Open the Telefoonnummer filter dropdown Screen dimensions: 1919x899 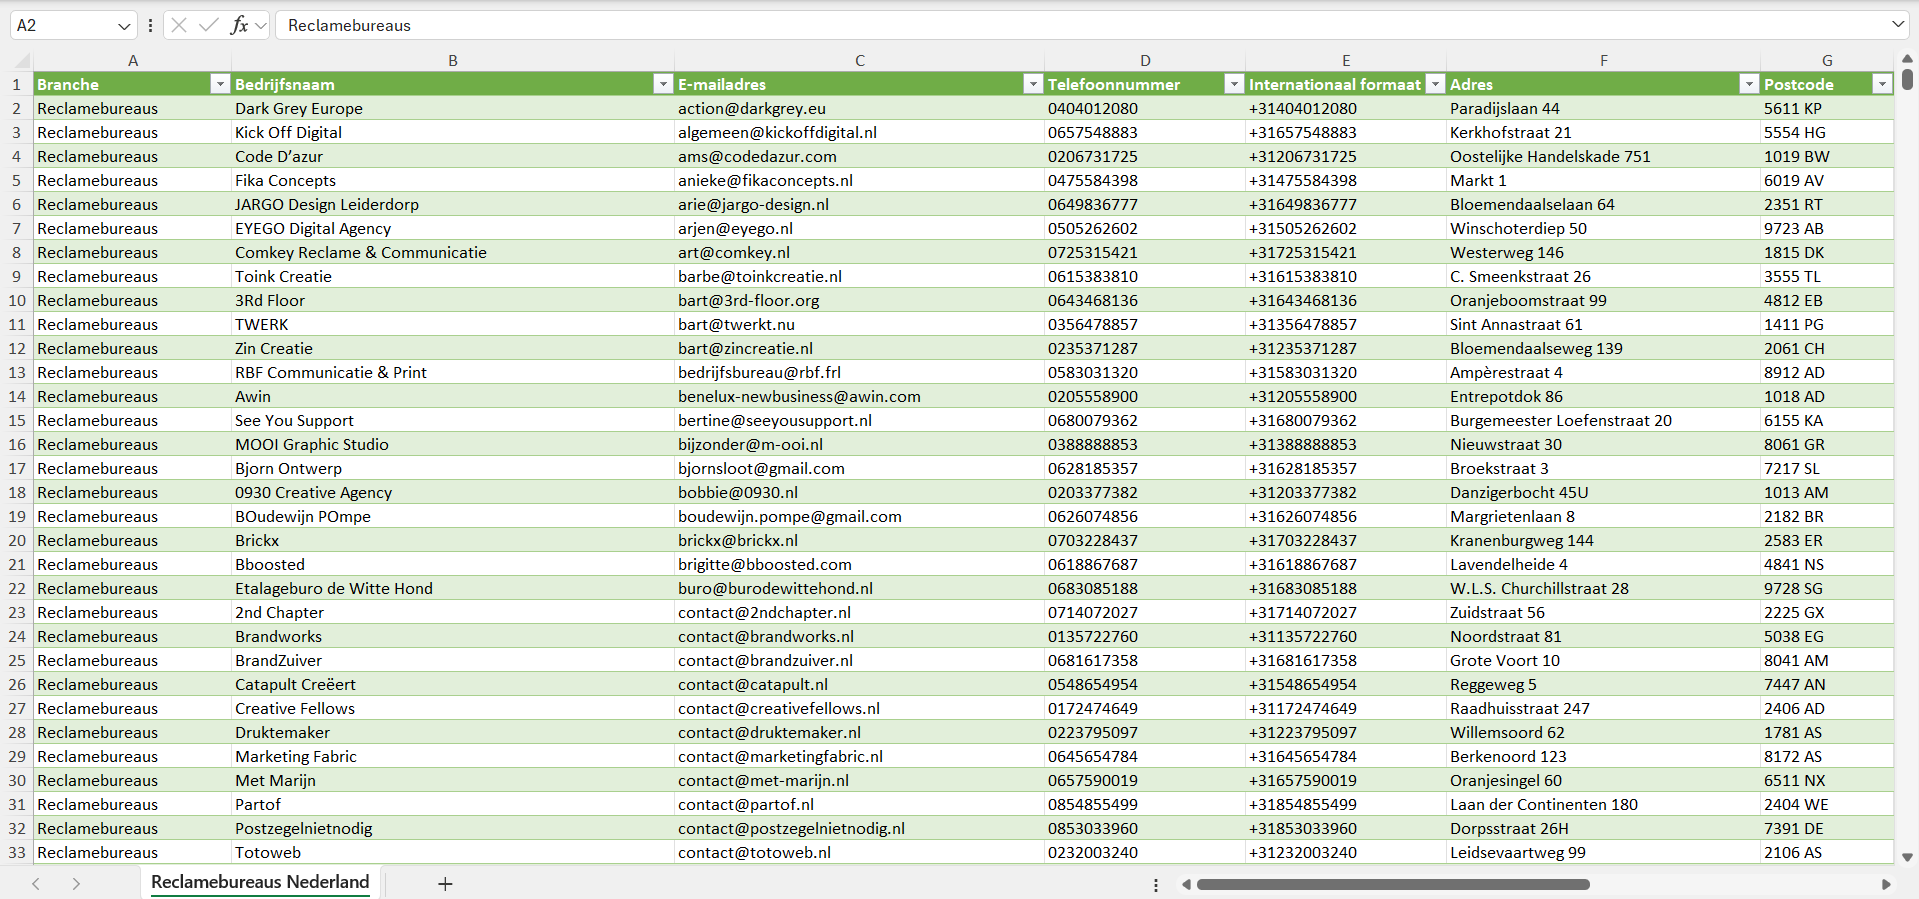pyautogui.click(x=1234, y=84)
